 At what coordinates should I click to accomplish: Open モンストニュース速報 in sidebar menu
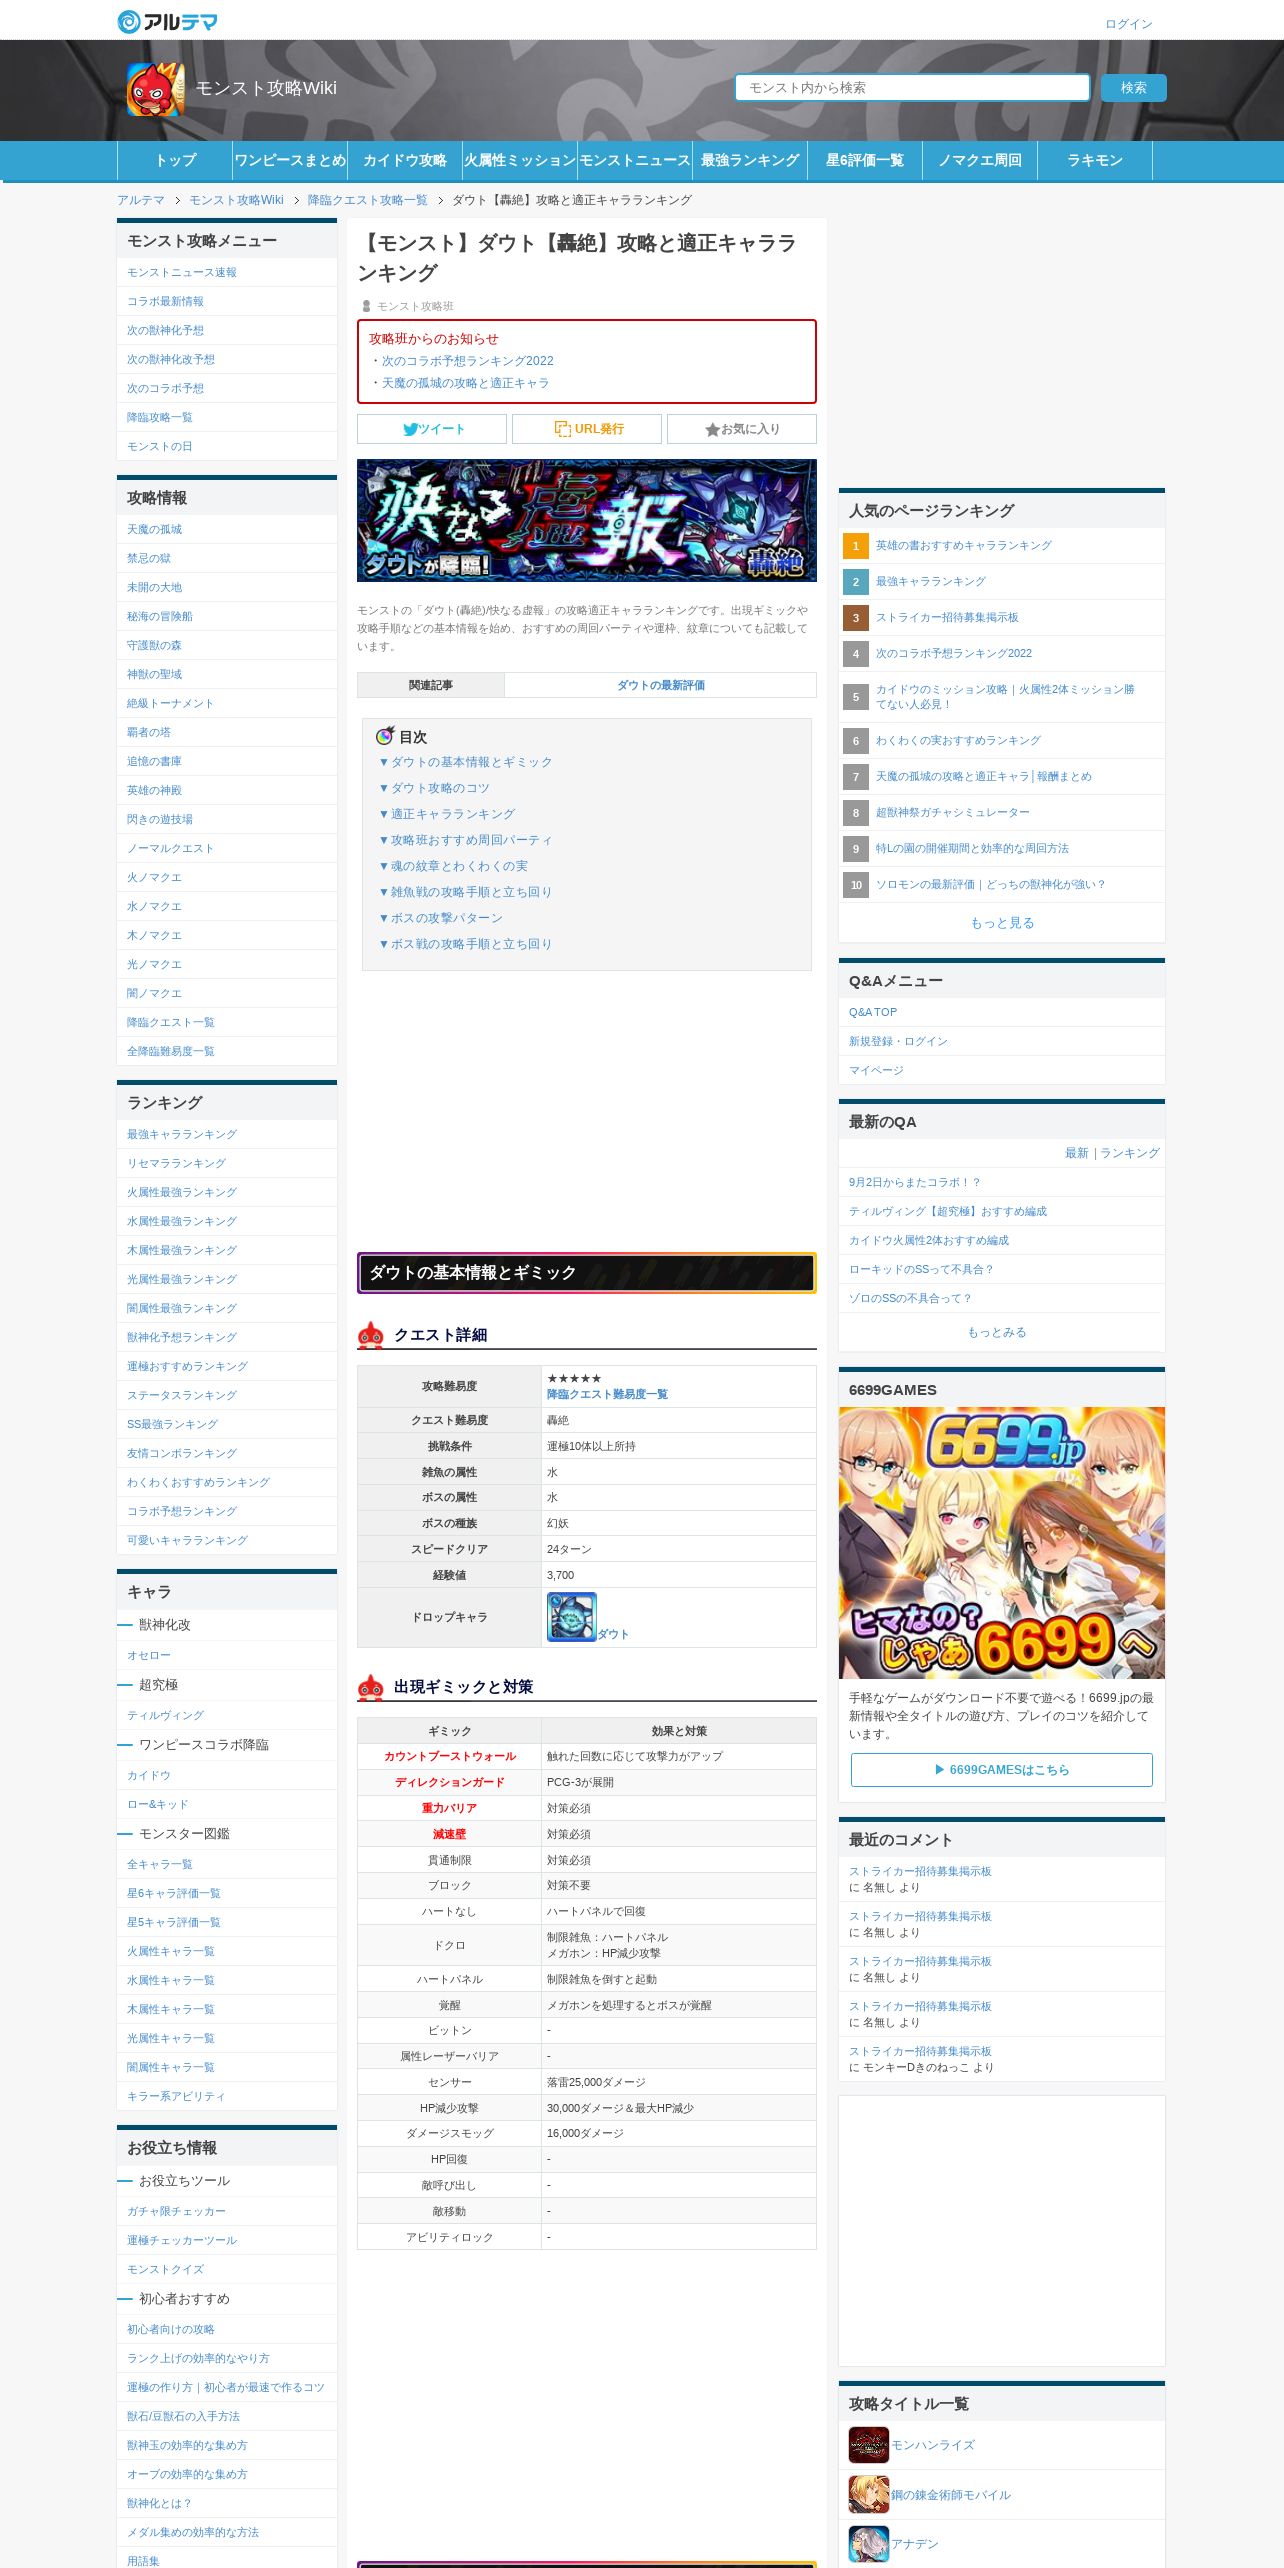tap(182, 272)
